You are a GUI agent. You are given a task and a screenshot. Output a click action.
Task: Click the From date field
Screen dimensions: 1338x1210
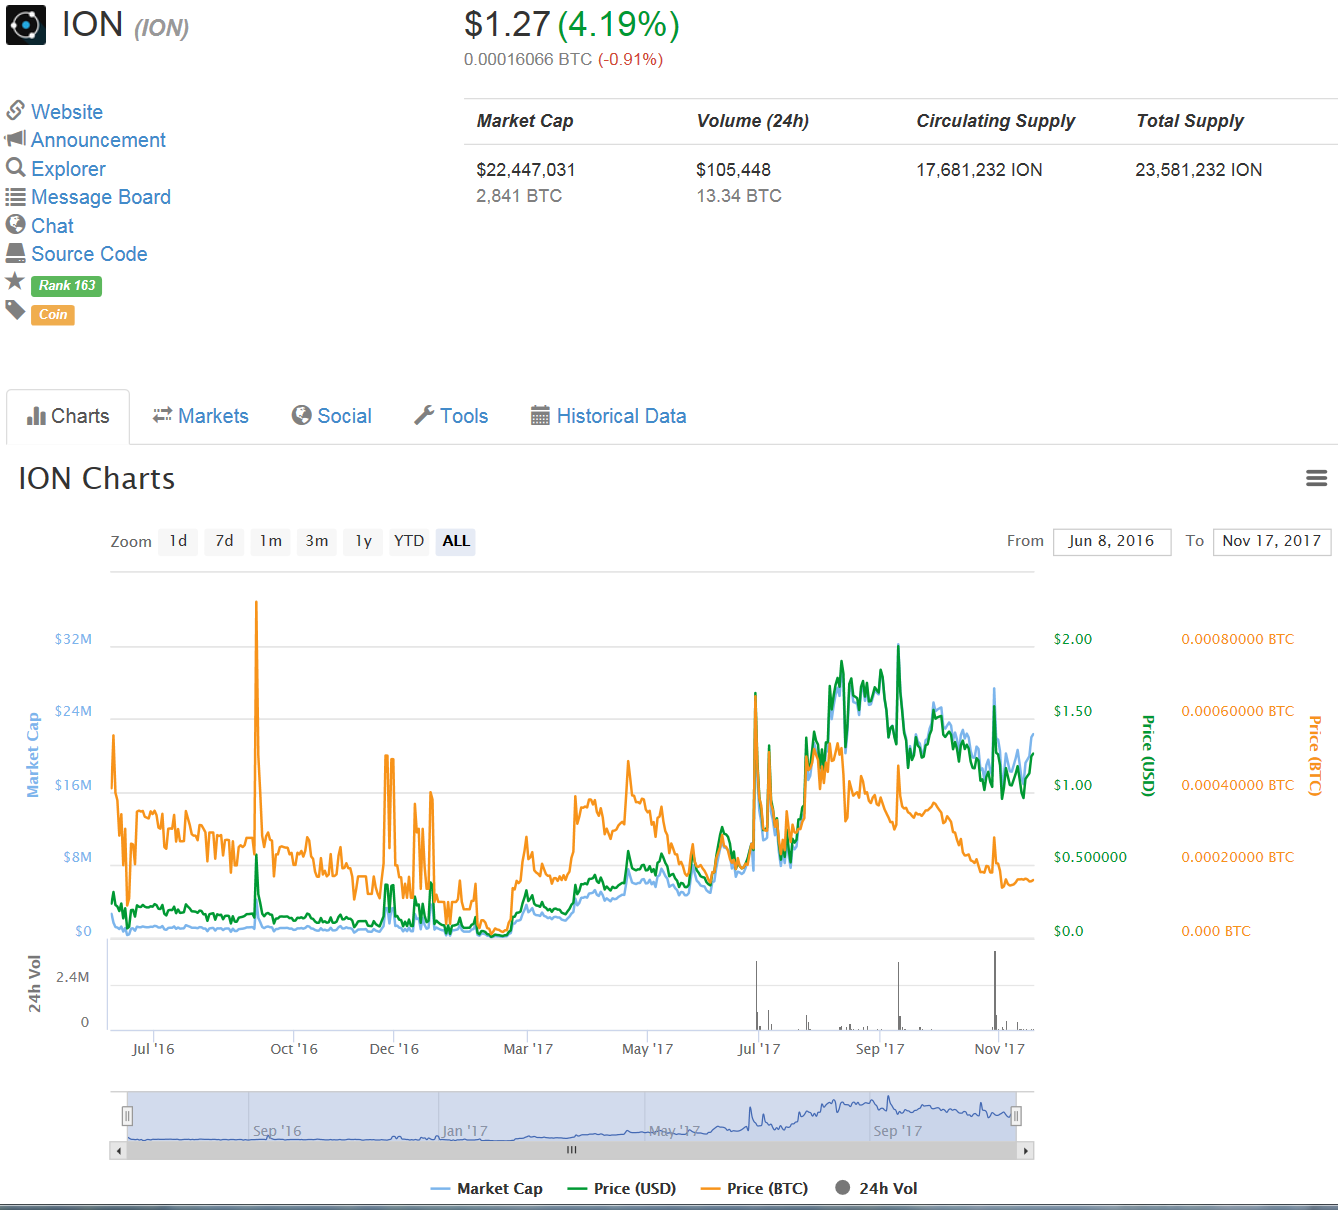(1112, 542)
